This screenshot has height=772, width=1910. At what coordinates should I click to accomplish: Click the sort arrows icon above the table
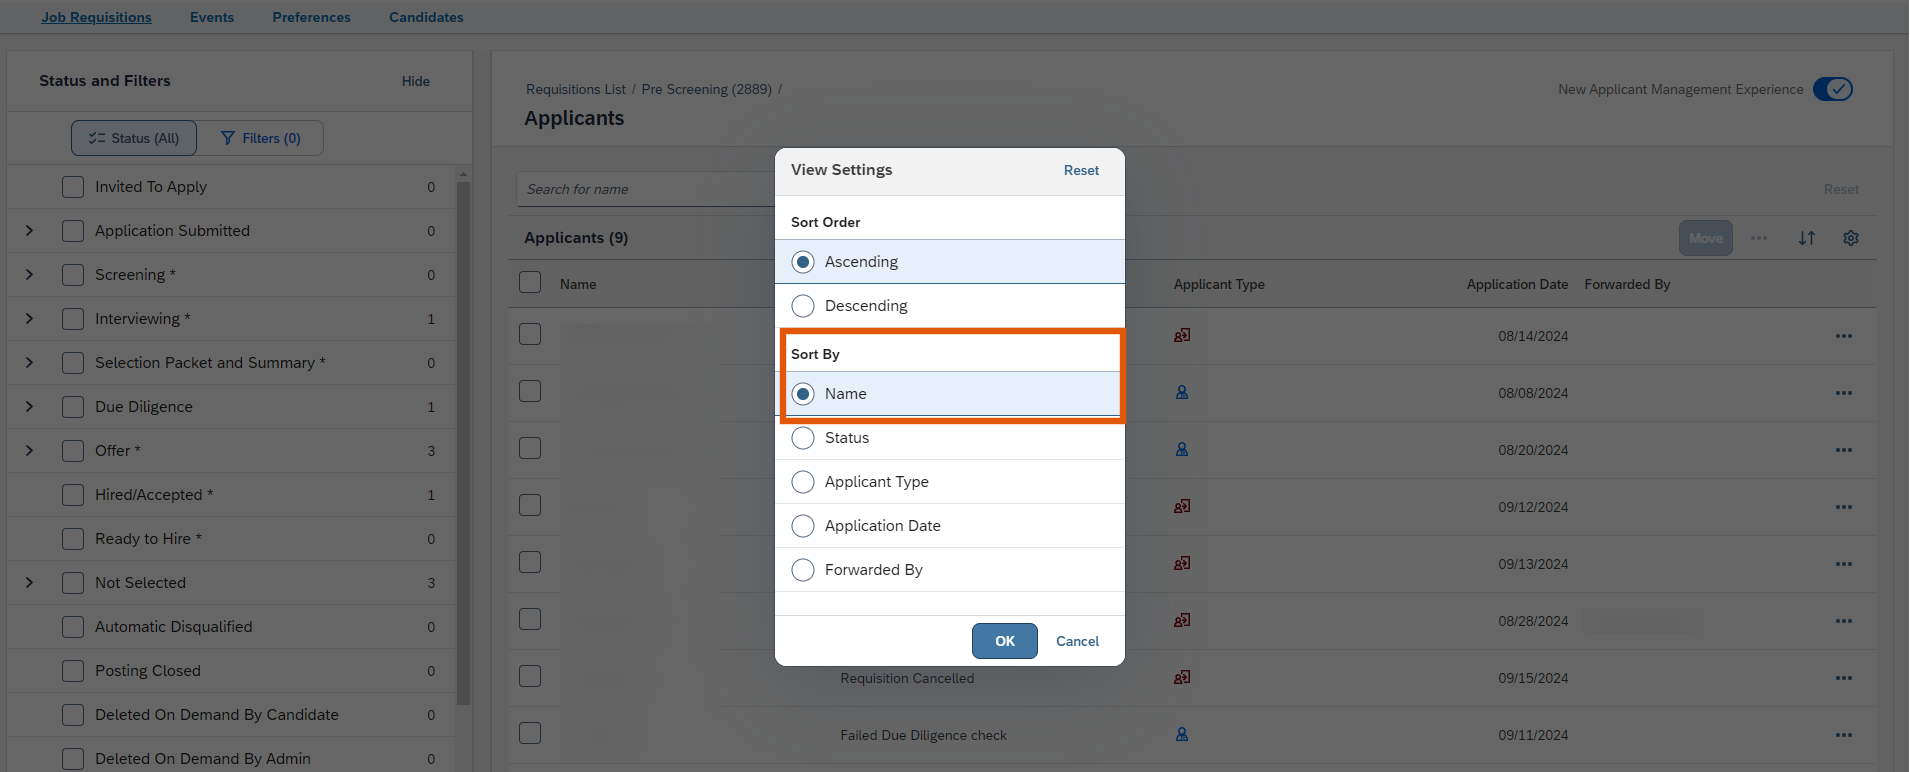tap(1806, 238)
